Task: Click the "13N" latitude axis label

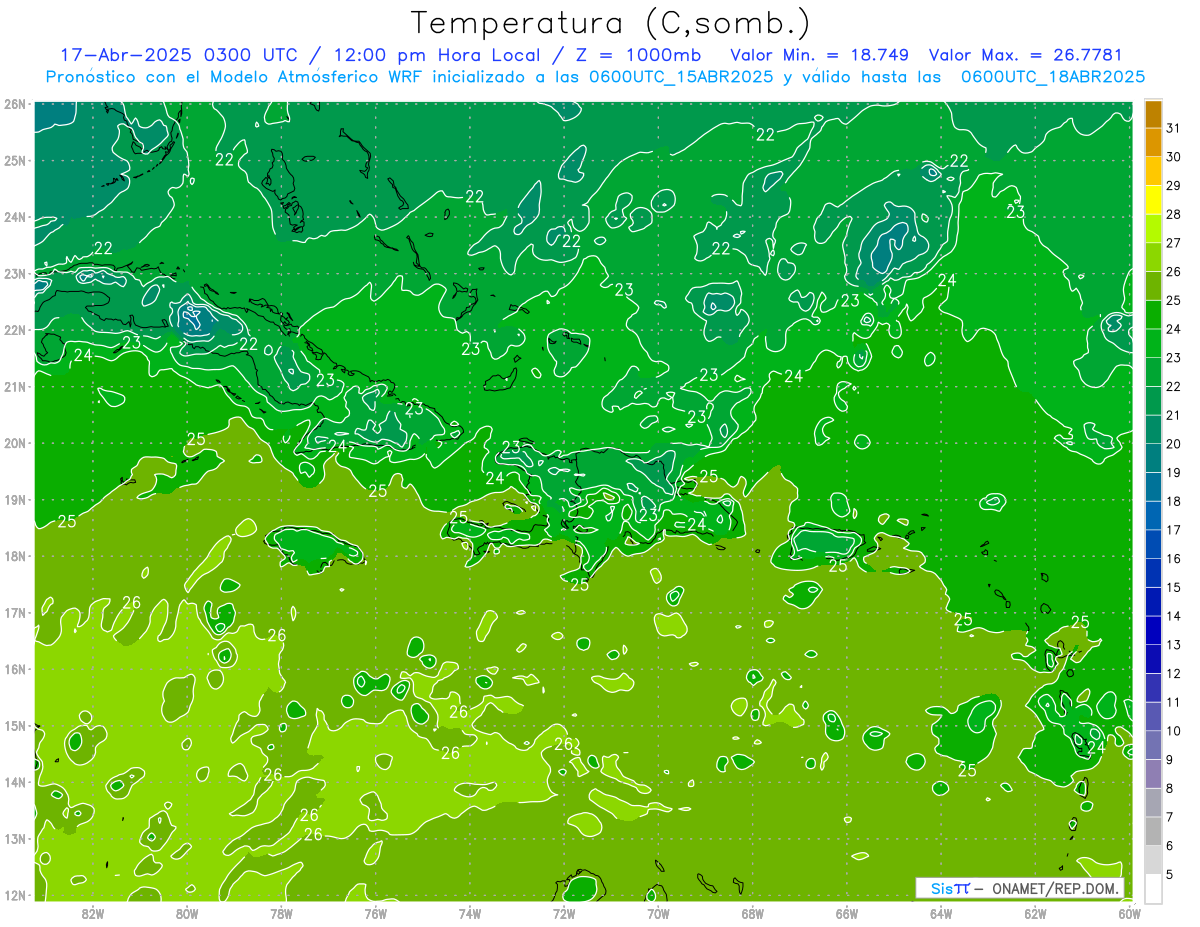Action: pos(14,839)
